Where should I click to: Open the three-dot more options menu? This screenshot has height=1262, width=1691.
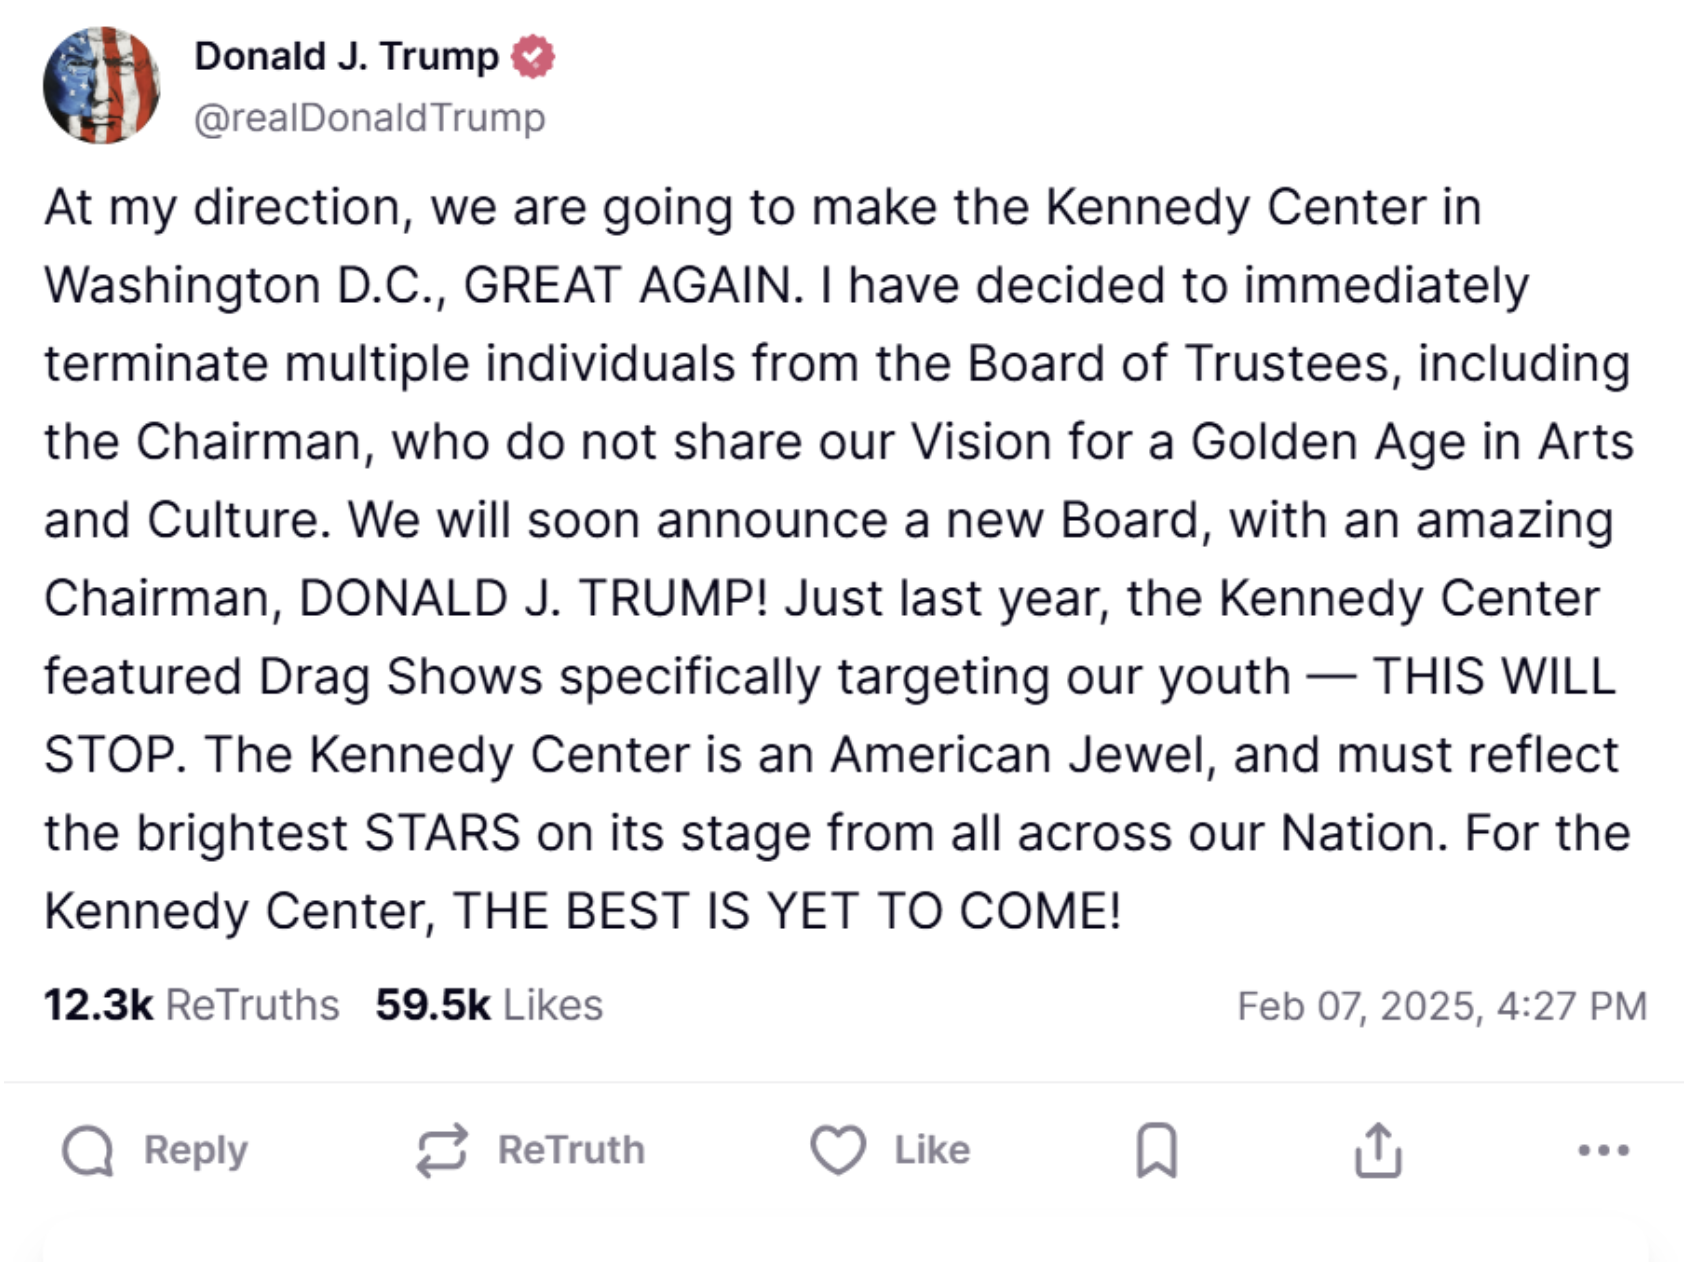[x=1603, y=1151]
